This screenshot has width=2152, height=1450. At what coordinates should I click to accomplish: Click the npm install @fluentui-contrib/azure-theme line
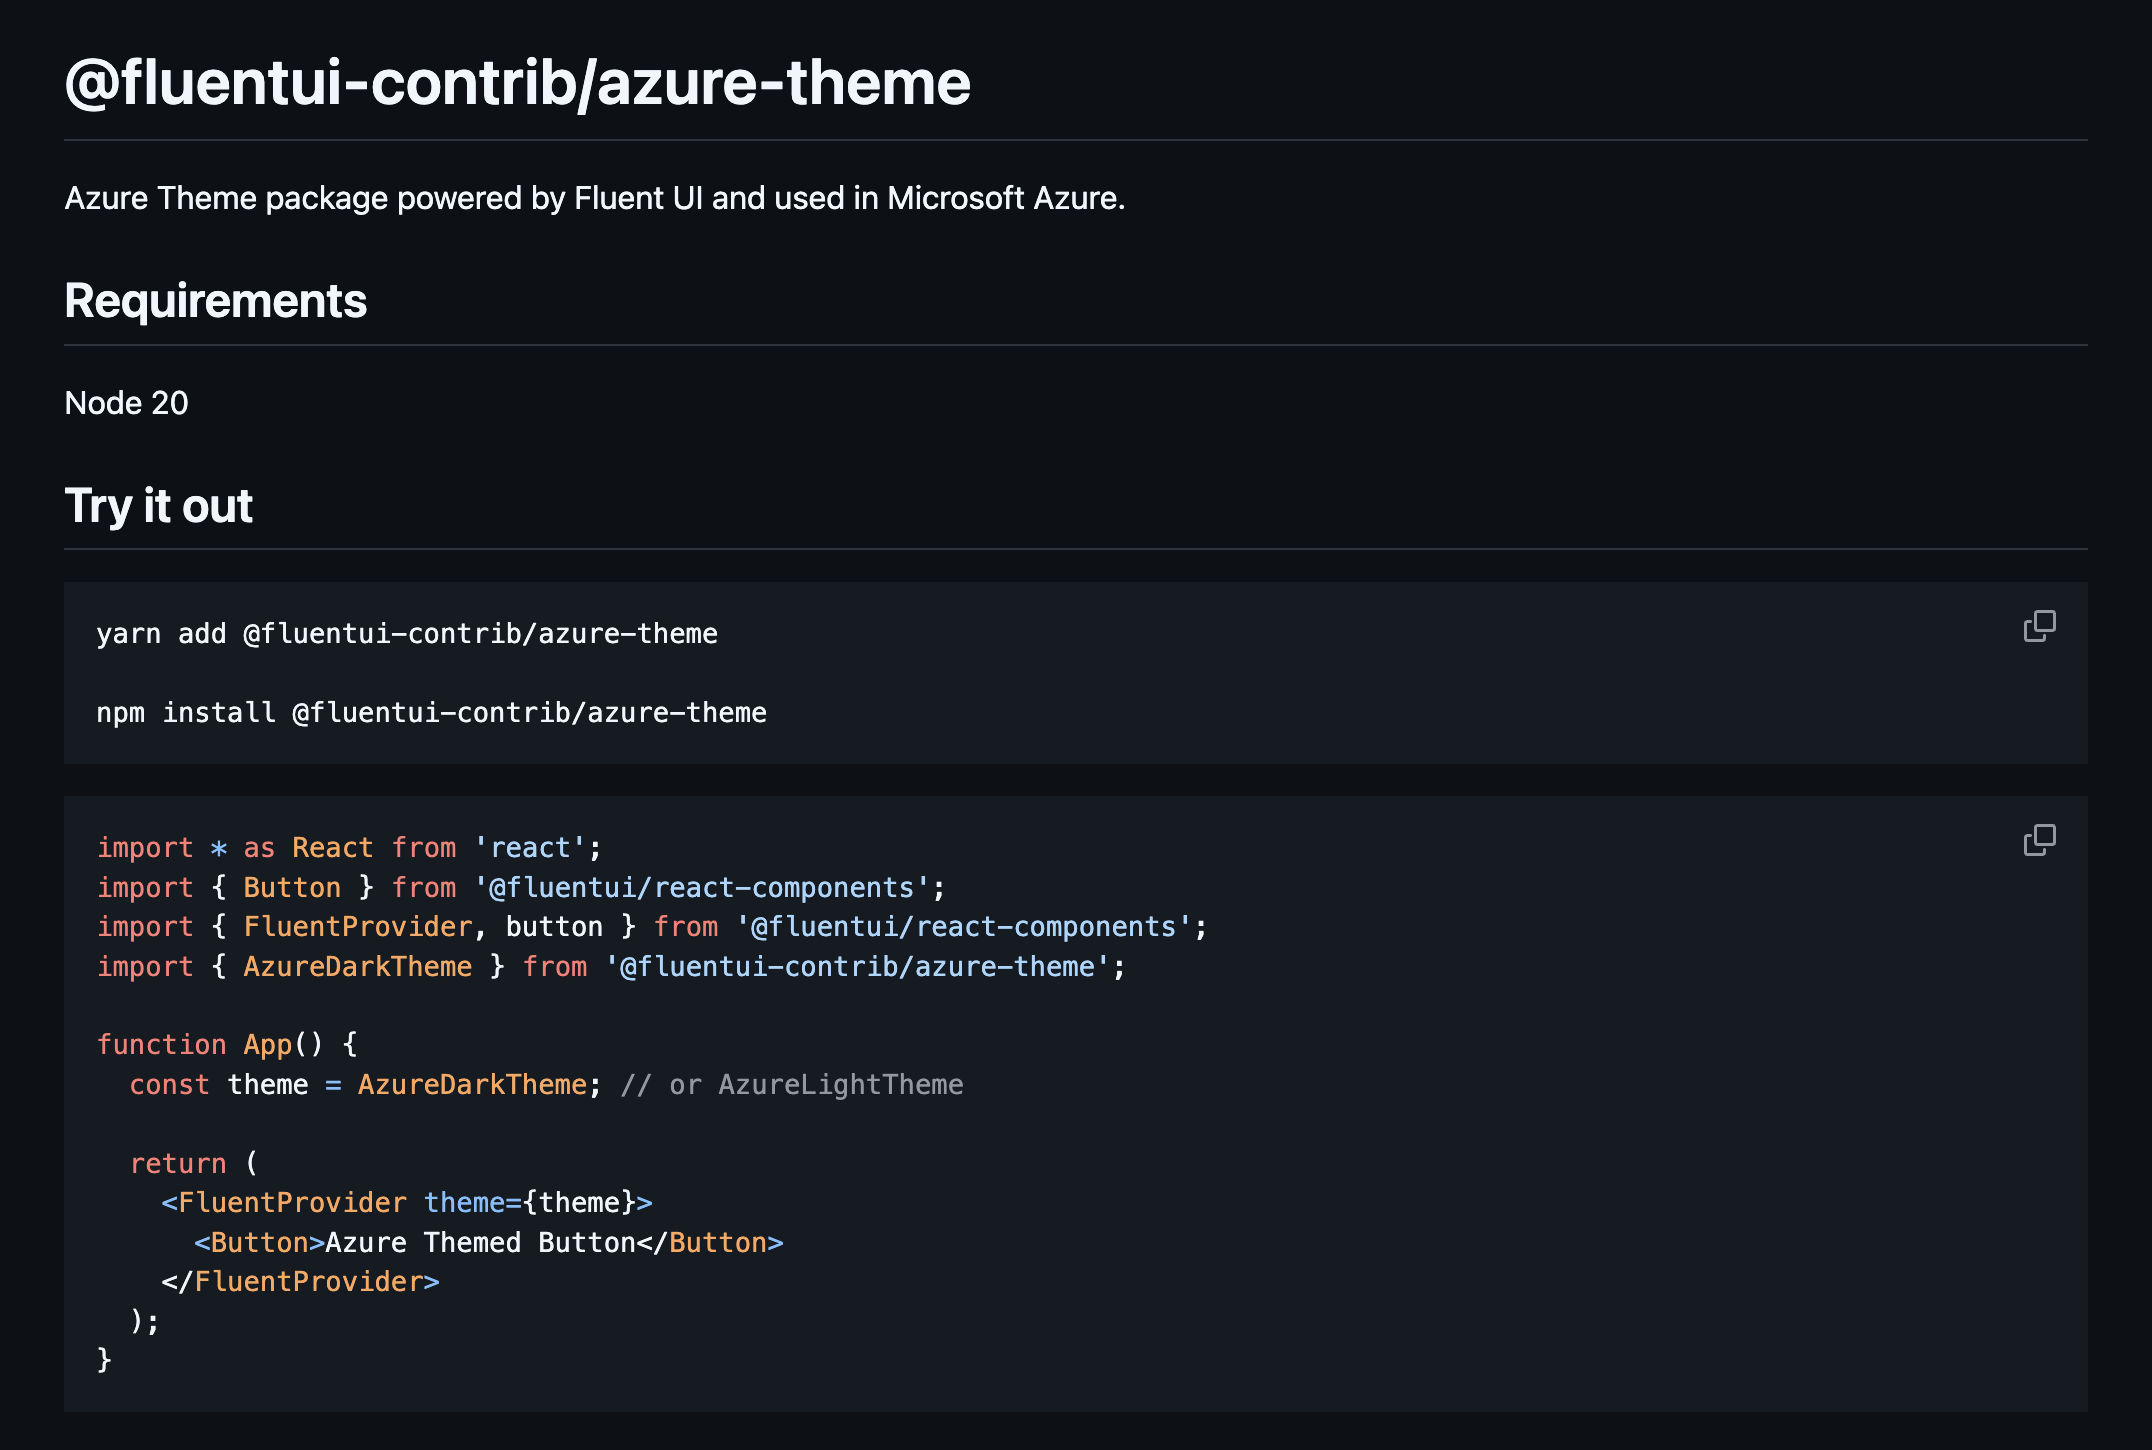point(431,713)
